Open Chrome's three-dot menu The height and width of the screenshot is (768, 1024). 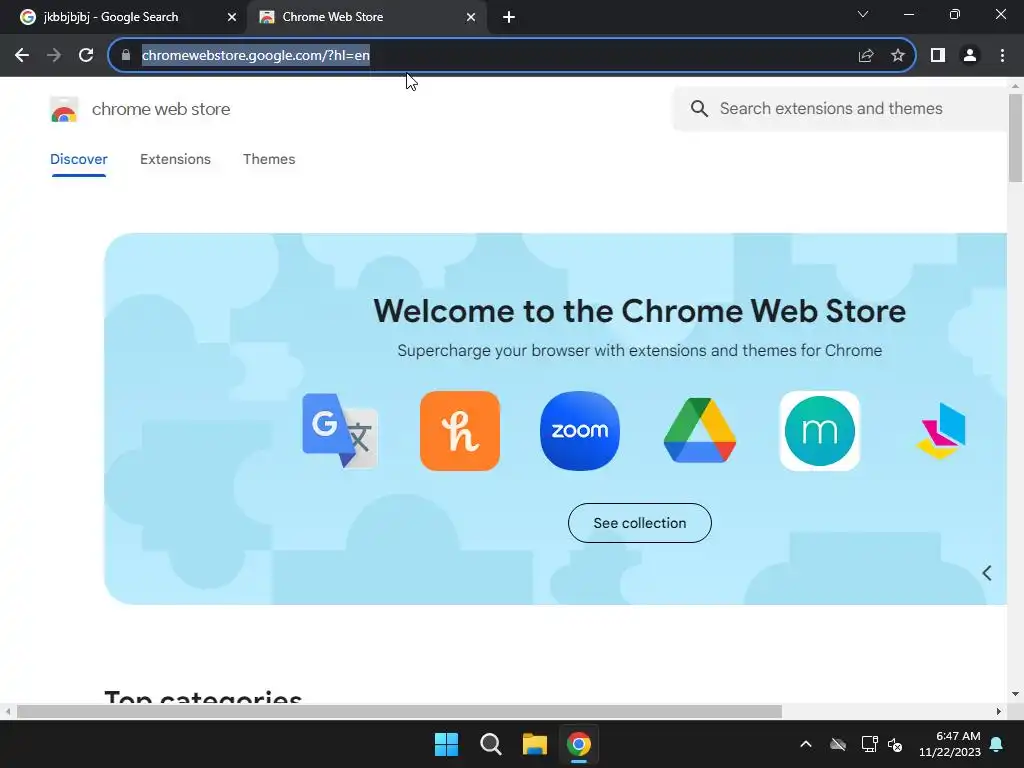pos(1002,56)
